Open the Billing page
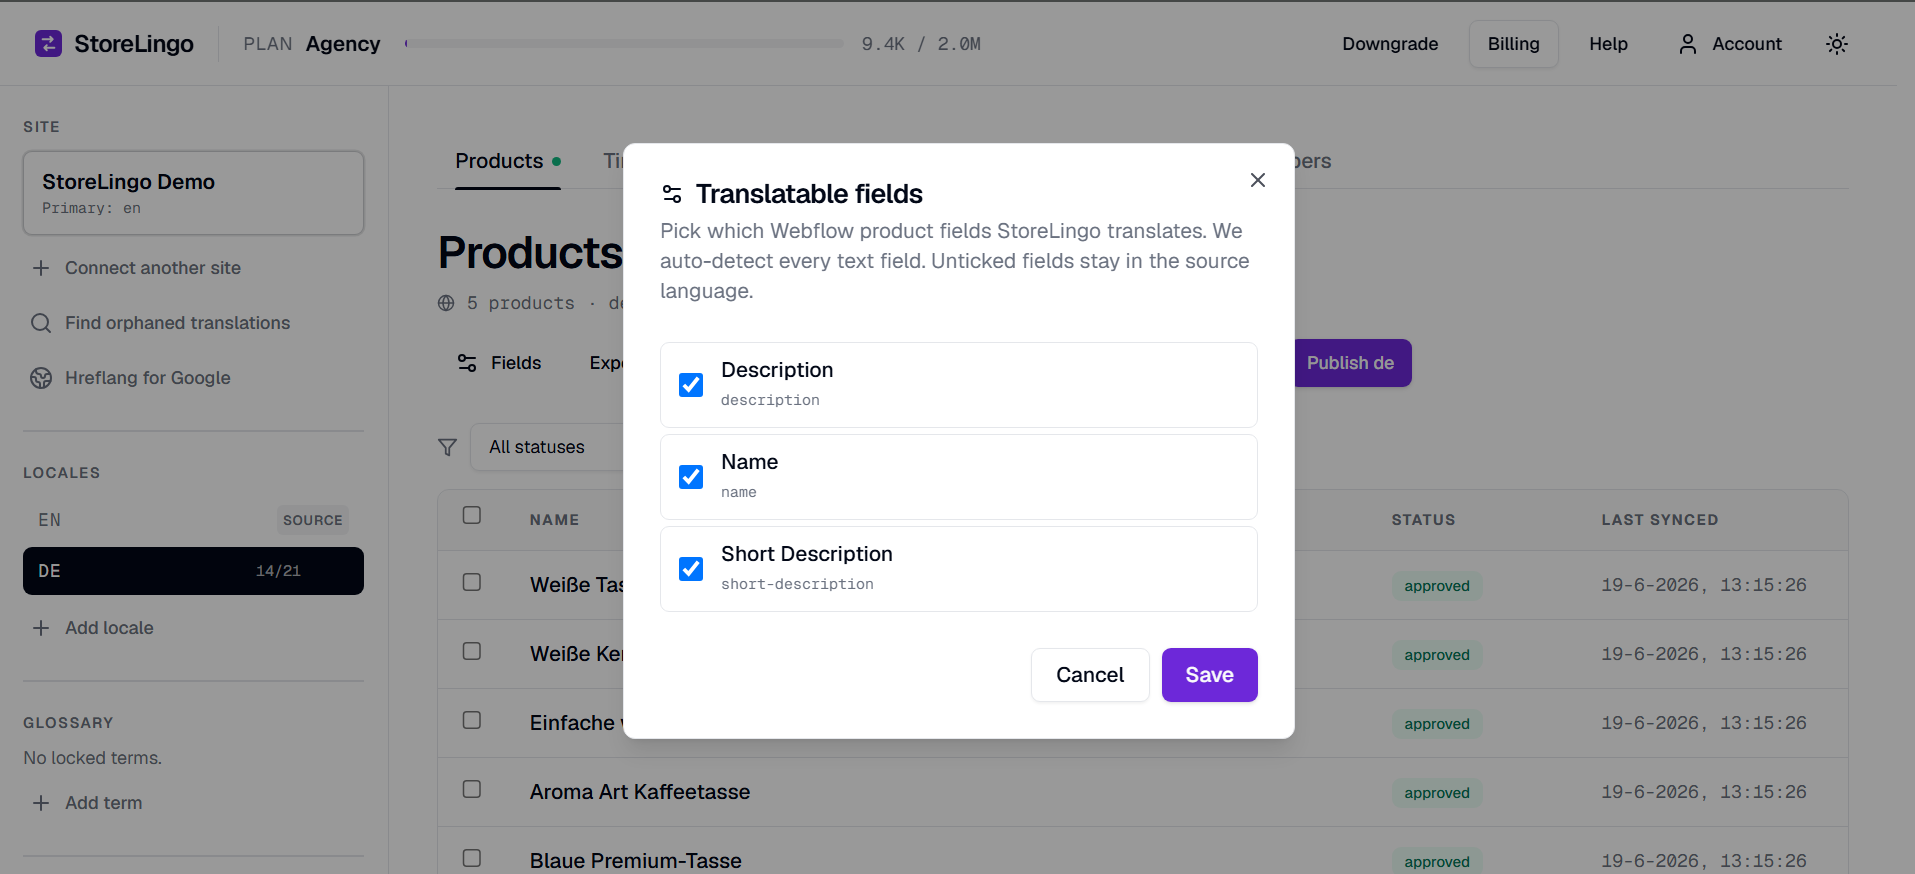This screenshot has width=1915, height=874. (1513, 44)
